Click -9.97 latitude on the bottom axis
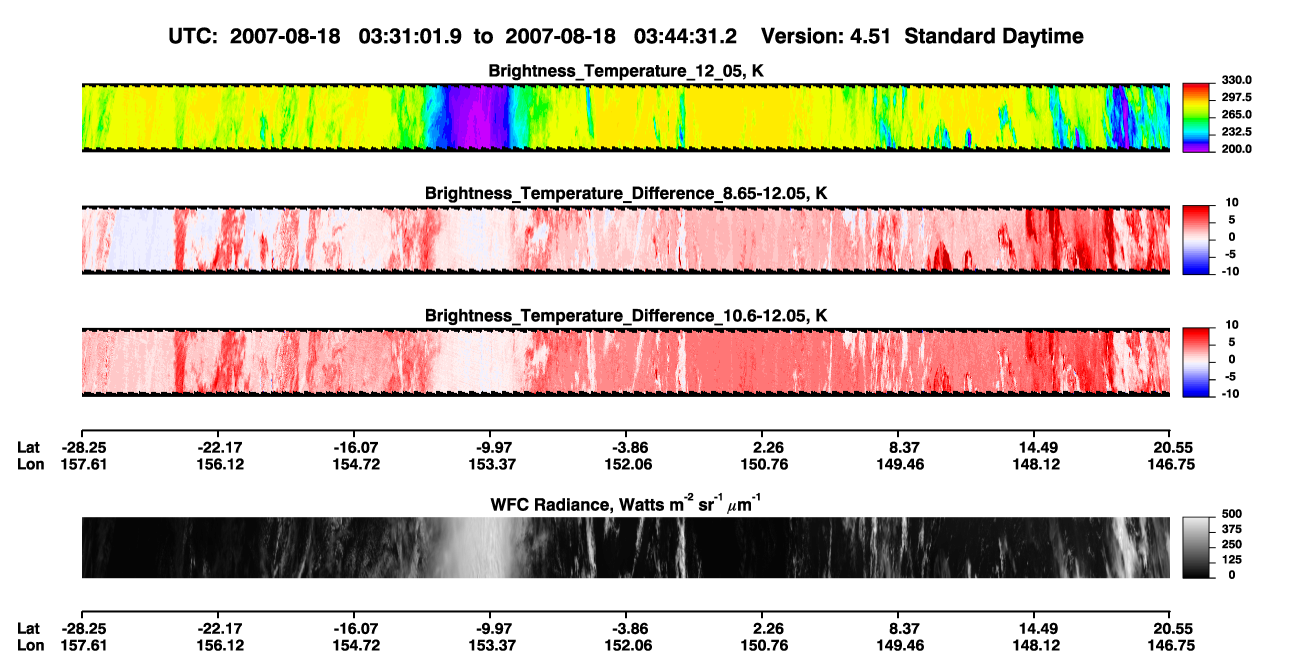 click(x=489, y=629)
